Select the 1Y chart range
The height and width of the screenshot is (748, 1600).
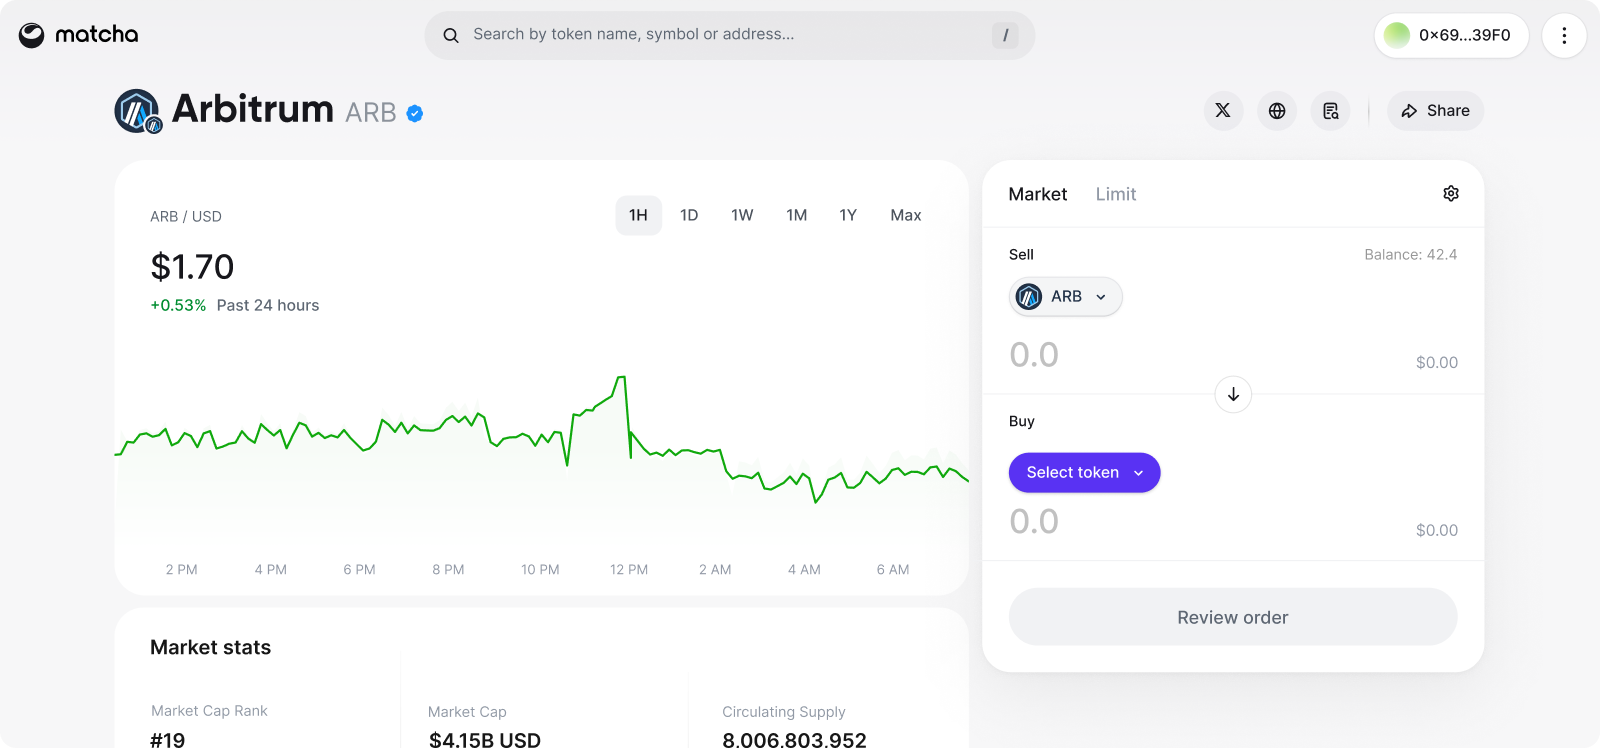click(848, 215)
